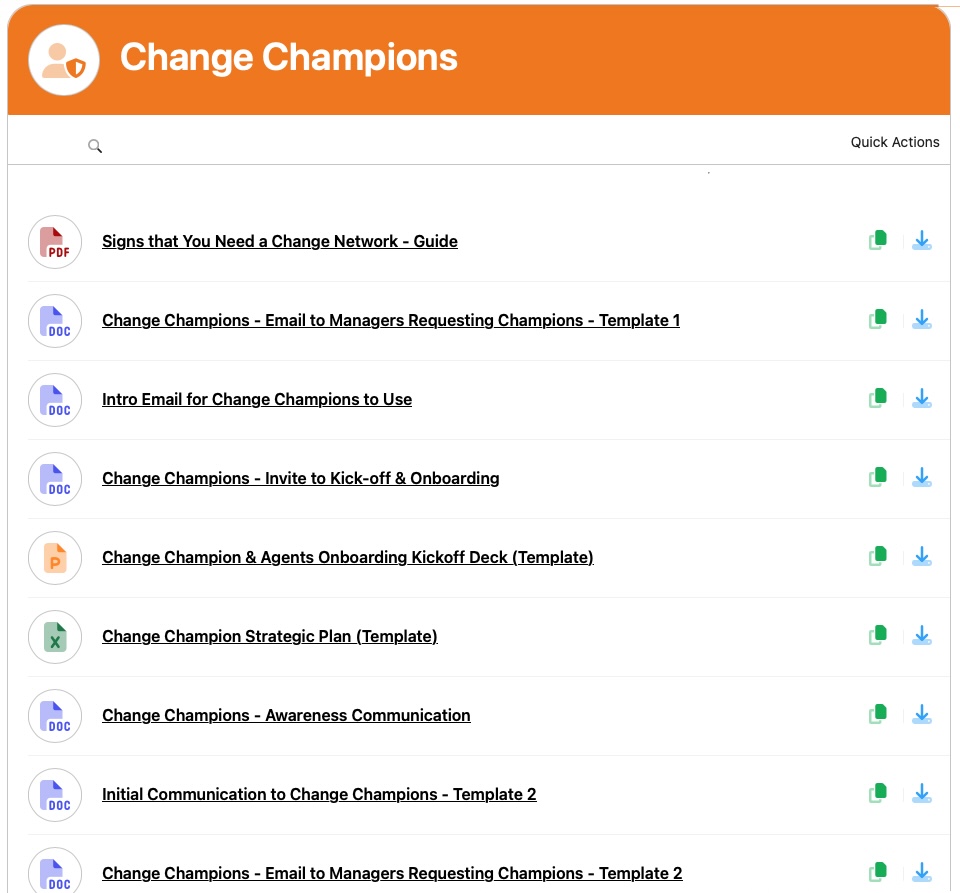Open the Intro Email for Change Champions link
Screen dimensions: 960x893
point(257,400)
